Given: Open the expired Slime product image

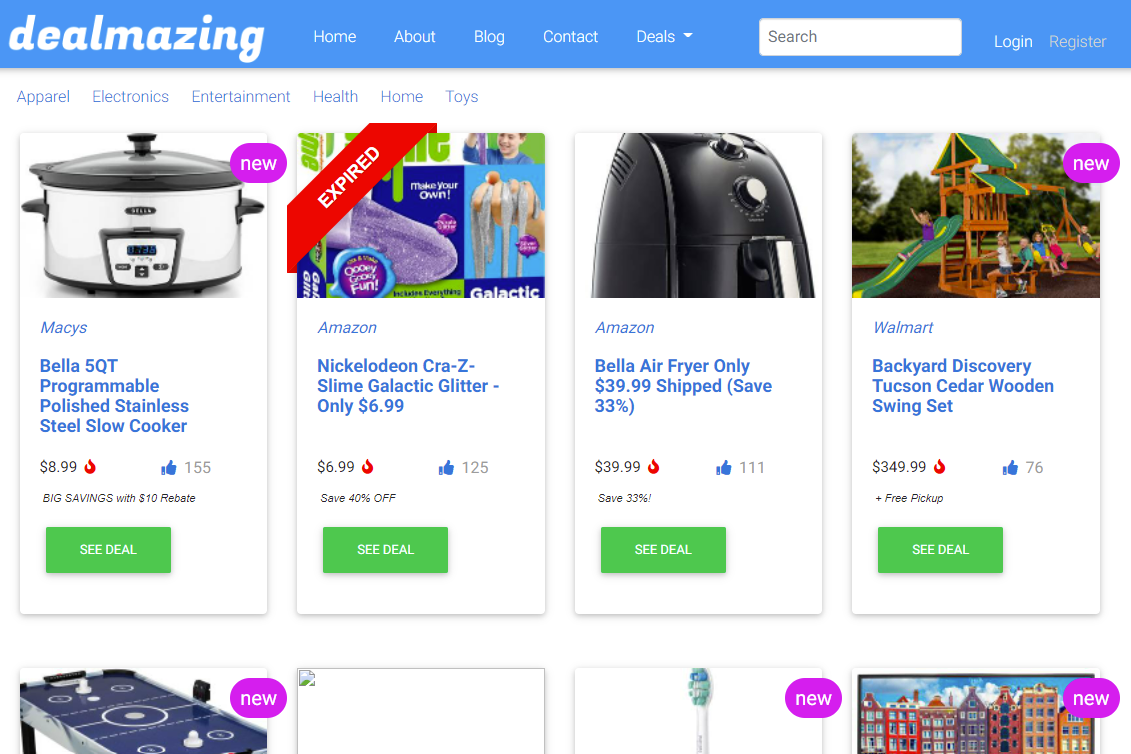Looking at the screenshot, I should (x=421, y=215).
